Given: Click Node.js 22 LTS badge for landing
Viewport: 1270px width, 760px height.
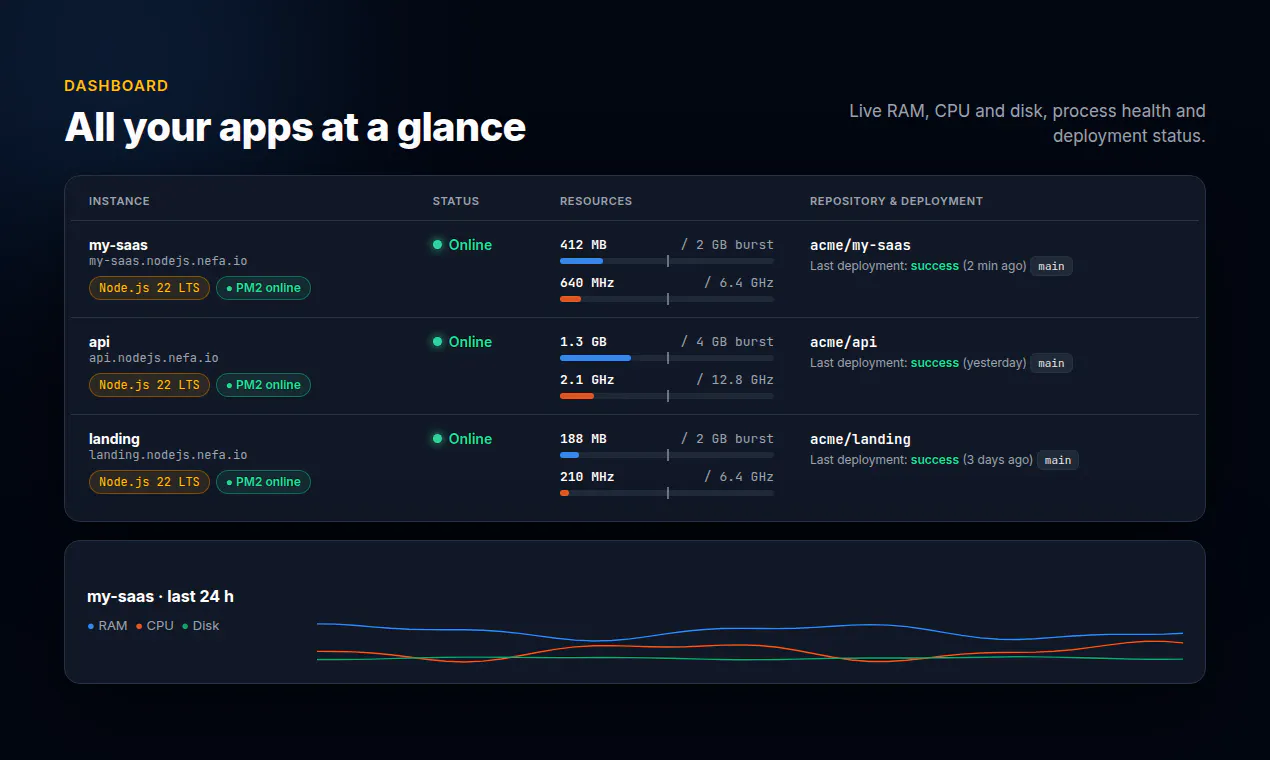Looking at the screenshot, I should click(x=149, y=482).
